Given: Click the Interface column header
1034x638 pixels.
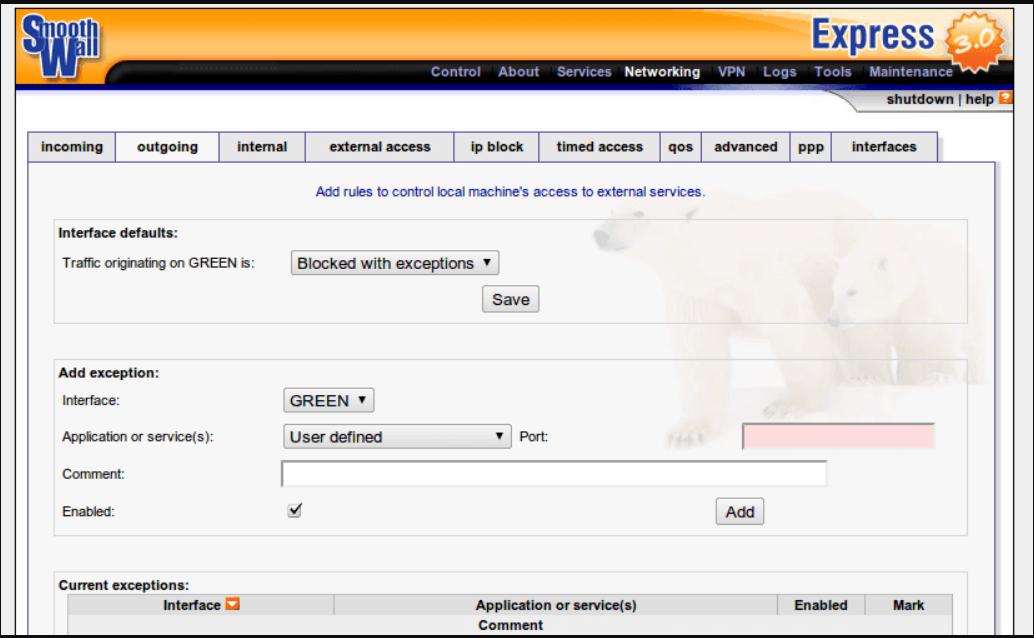Looking at the screenshot, I should [x=200, y=604].
